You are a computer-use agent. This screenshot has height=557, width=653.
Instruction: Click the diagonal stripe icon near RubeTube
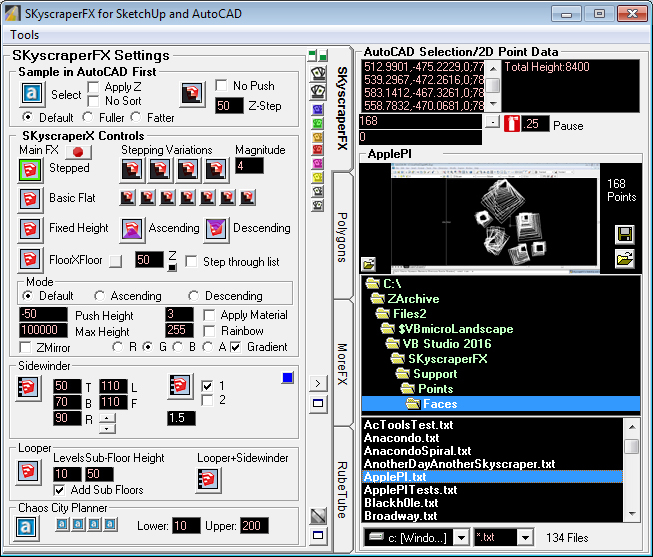tap(318, 516)
